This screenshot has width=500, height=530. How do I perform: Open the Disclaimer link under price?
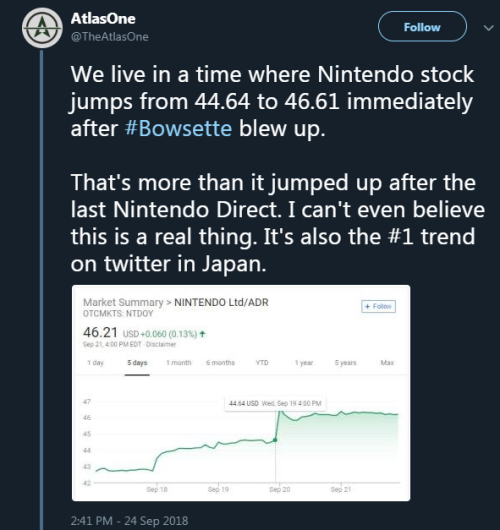(161, 344)
